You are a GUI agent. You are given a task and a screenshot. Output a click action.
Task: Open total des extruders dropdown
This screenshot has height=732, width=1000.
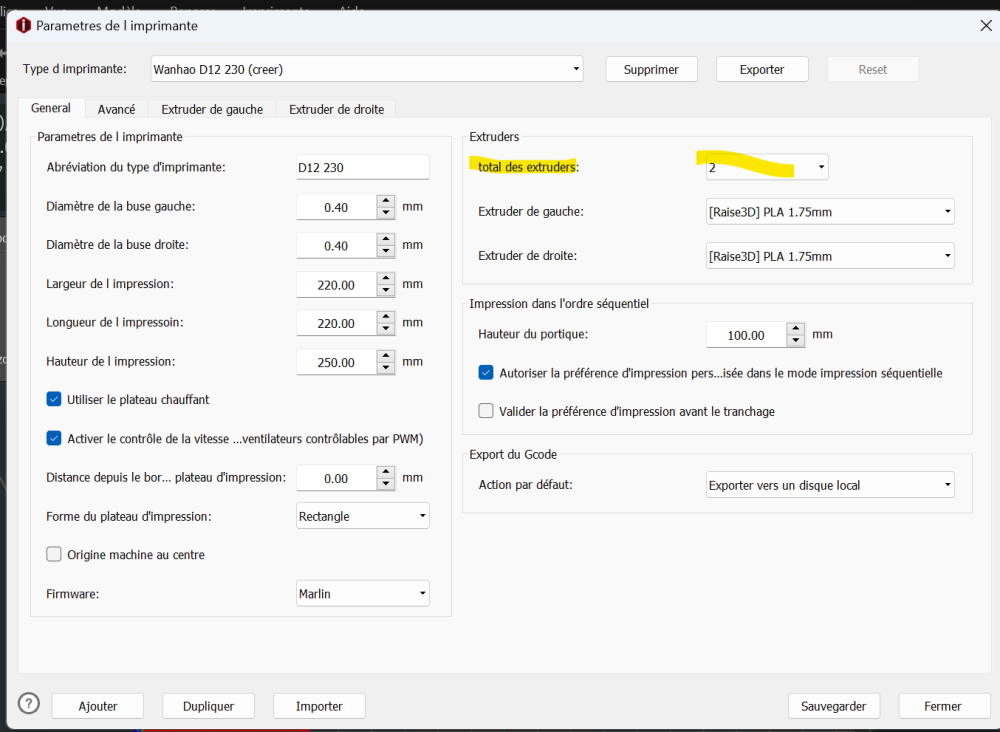[x=767, y=167]
